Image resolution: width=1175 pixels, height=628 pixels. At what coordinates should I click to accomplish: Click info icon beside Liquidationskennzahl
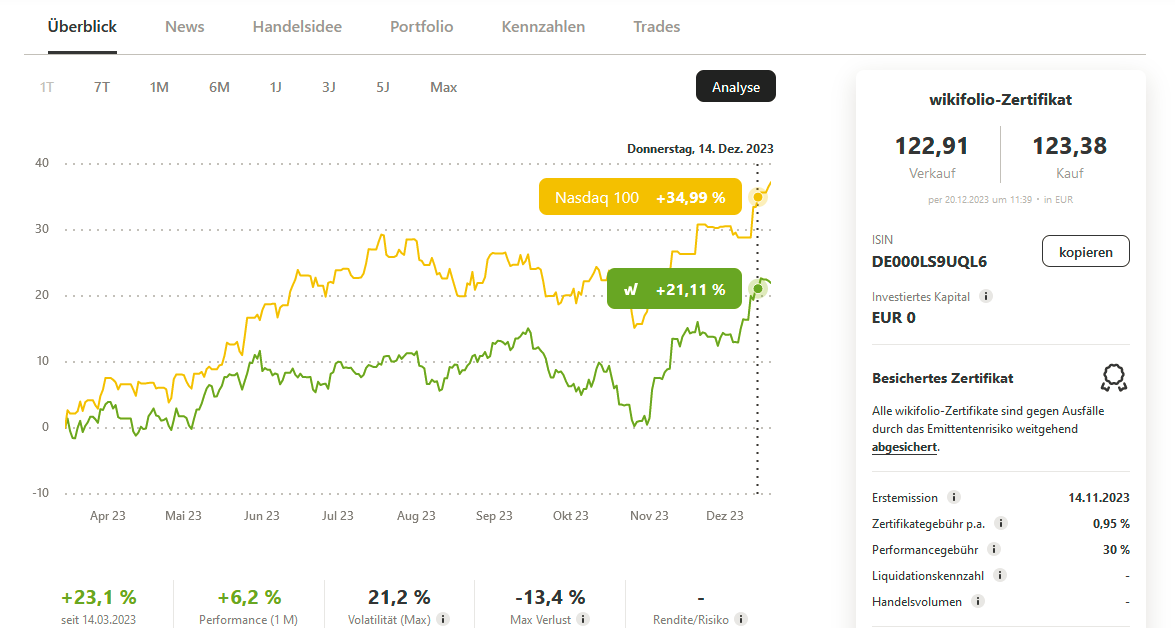tap(1000, 575)
